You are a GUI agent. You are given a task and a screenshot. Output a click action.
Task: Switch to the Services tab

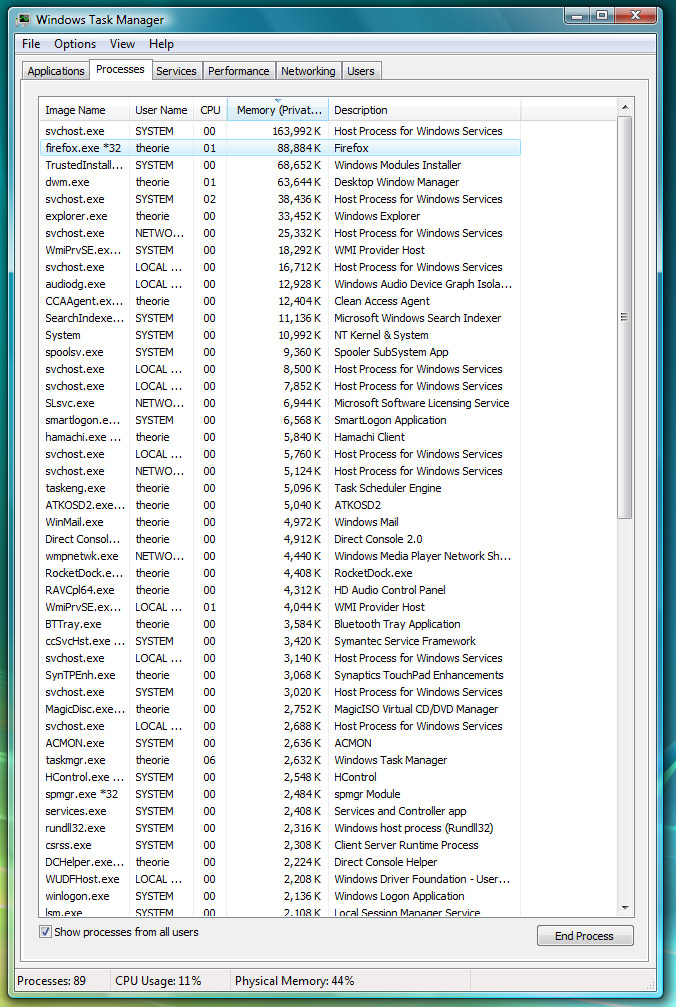(176, 71)
